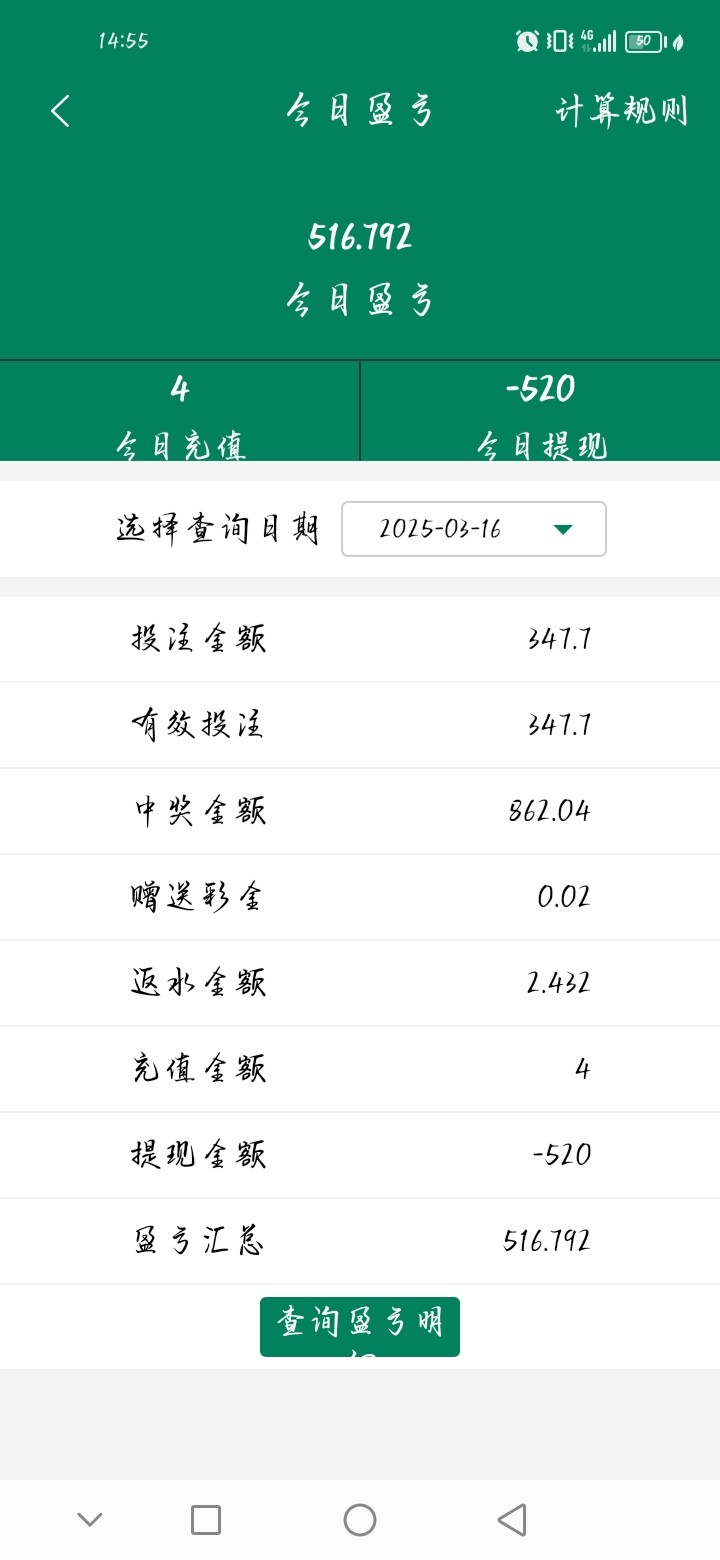Tap the battery indicator icon
The height and width of the screenshot is (1560, 720).
pyautogui.click(x=644, y=41)
